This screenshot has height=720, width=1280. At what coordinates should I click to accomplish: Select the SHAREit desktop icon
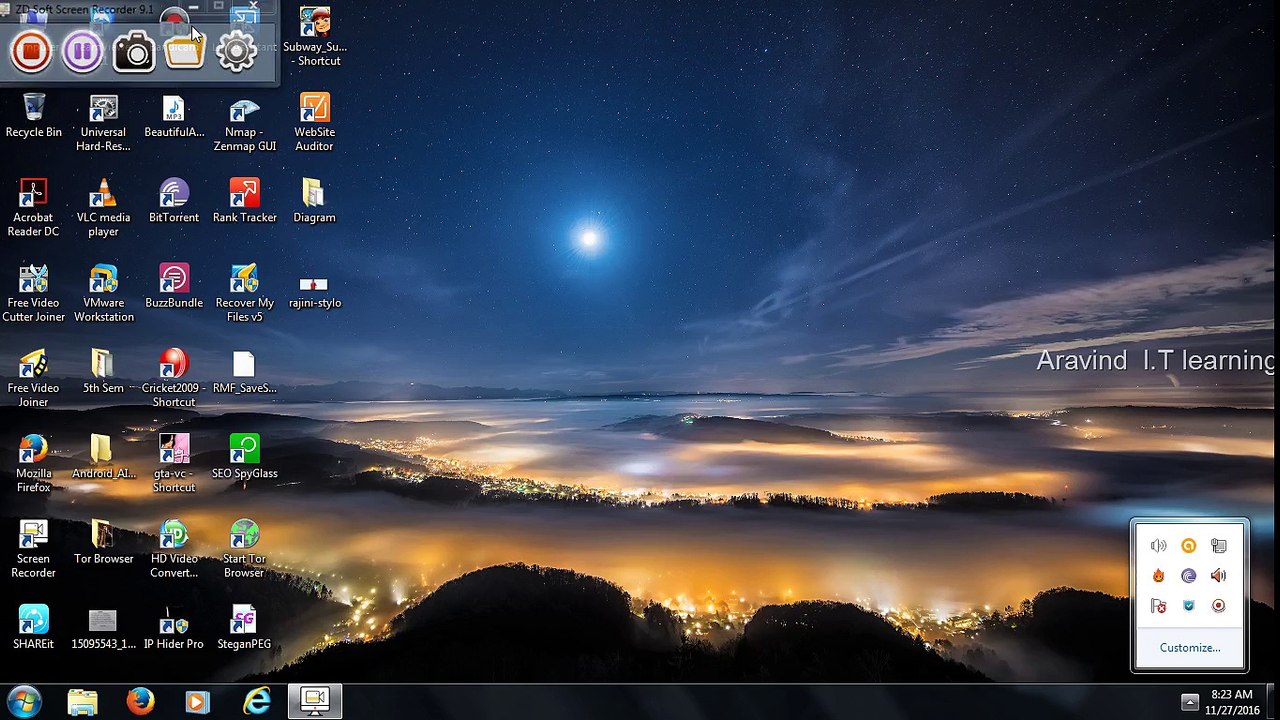click(33, 628)
